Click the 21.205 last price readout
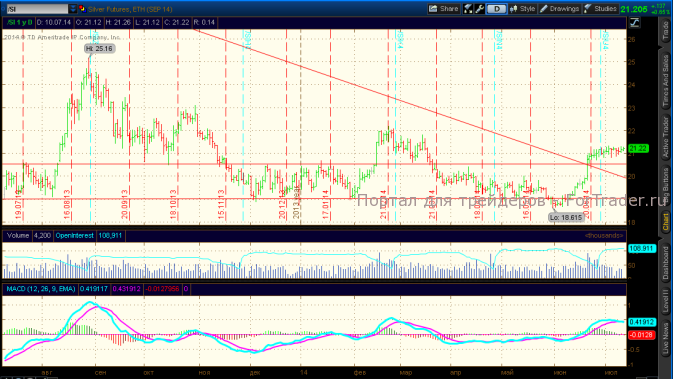This screenshot has height=379, width=673. 634,9
